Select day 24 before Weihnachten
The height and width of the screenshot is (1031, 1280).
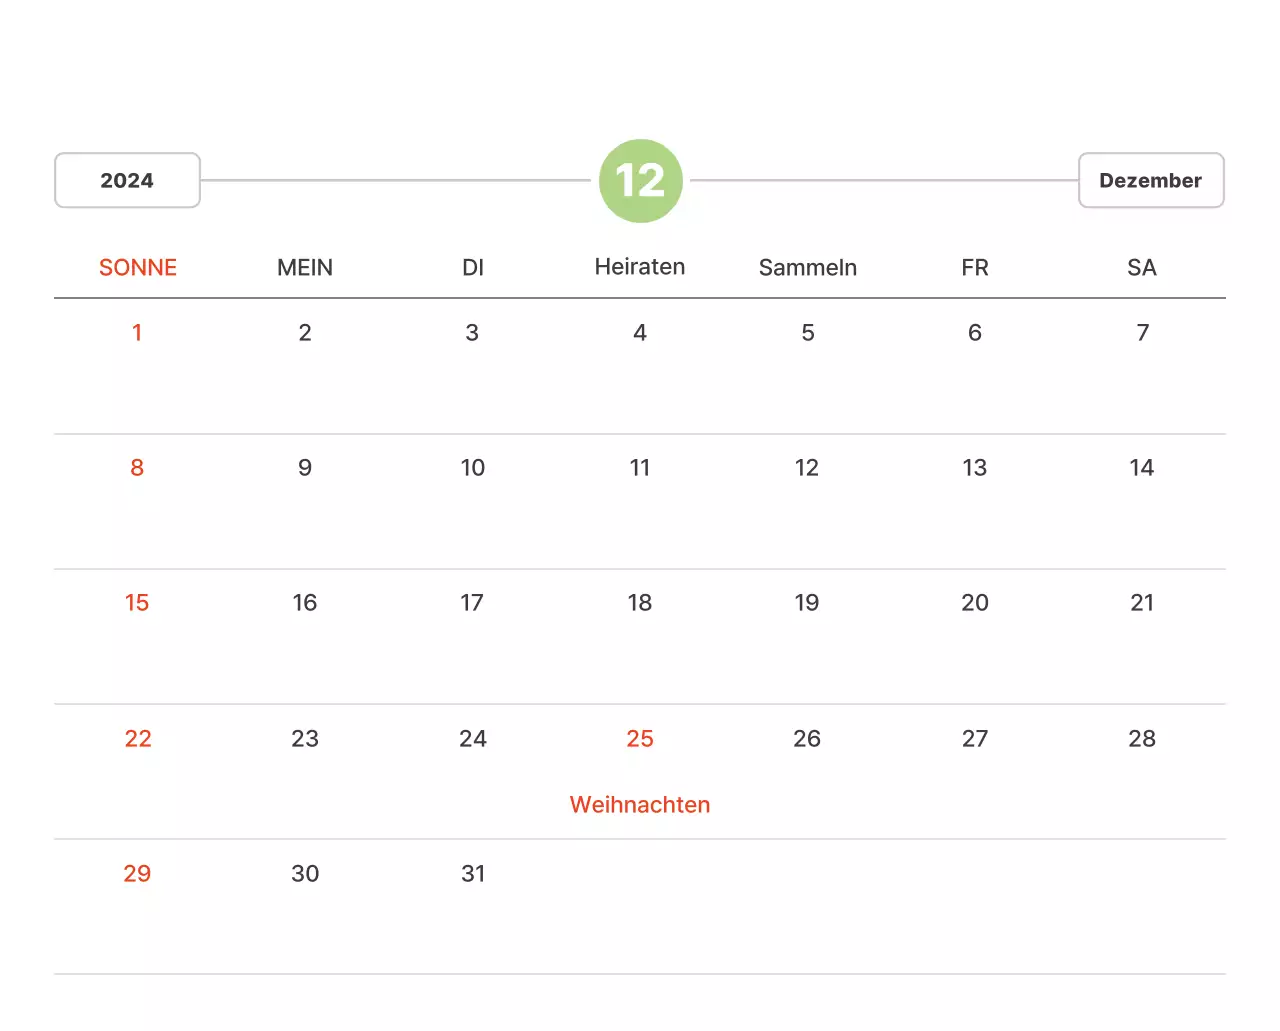[x=473, y=739]
